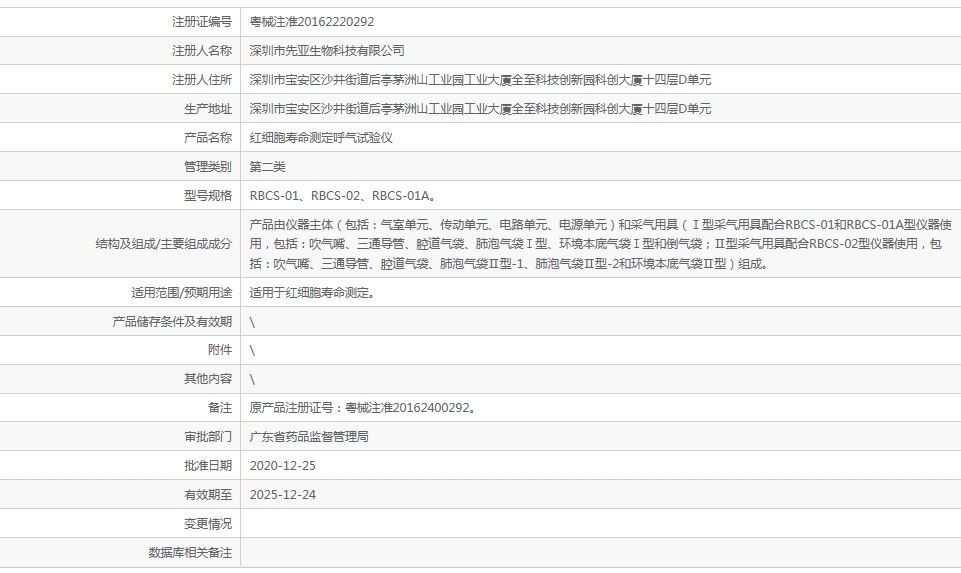Click the 管理类别 label
The image size is (961, 573).
click(x=208, y=167)
